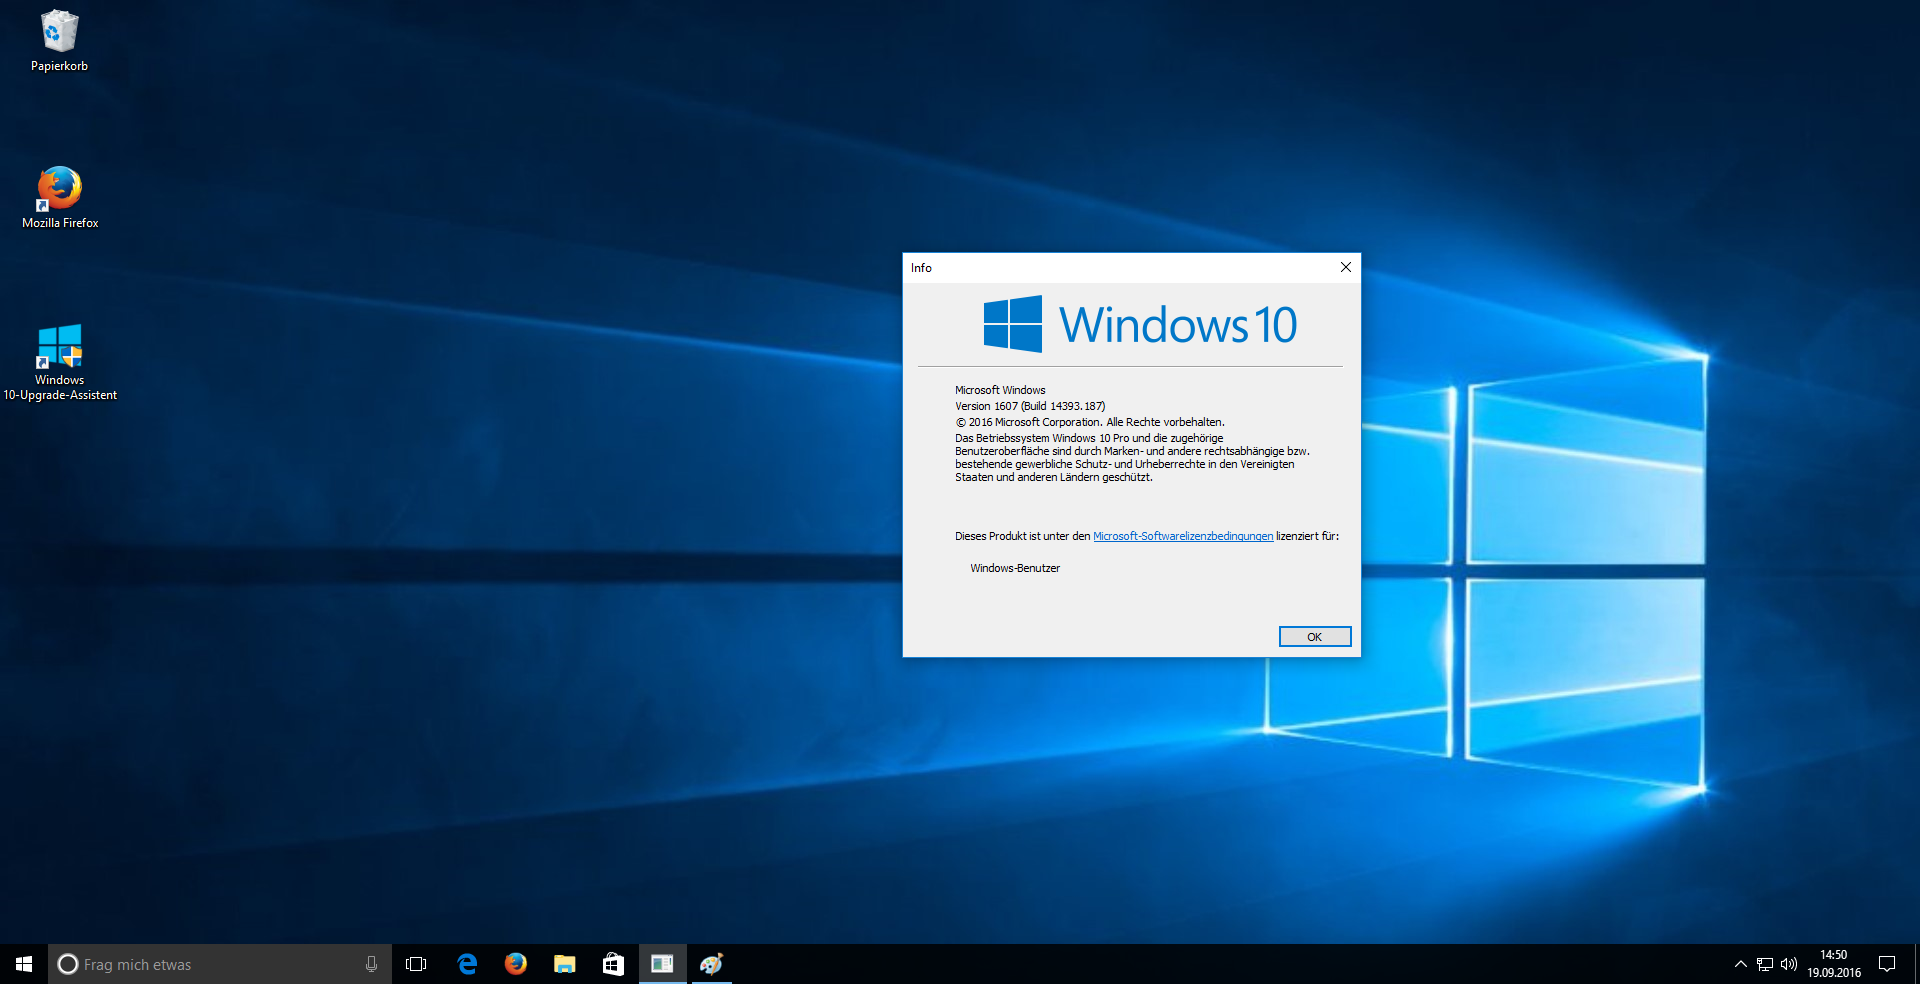Close the Info dialog with the X

point(1346,267)
